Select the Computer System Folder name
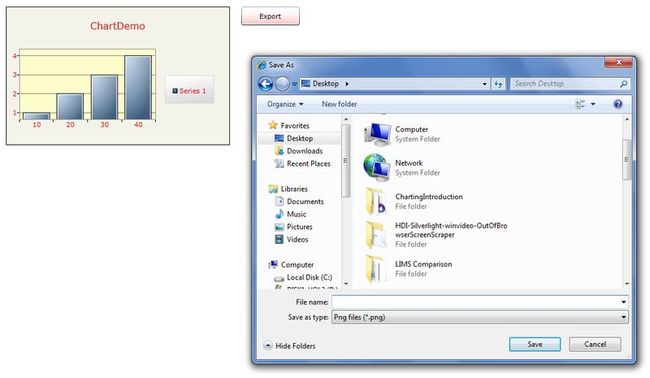The image size is (650, 378). (412, 129)
